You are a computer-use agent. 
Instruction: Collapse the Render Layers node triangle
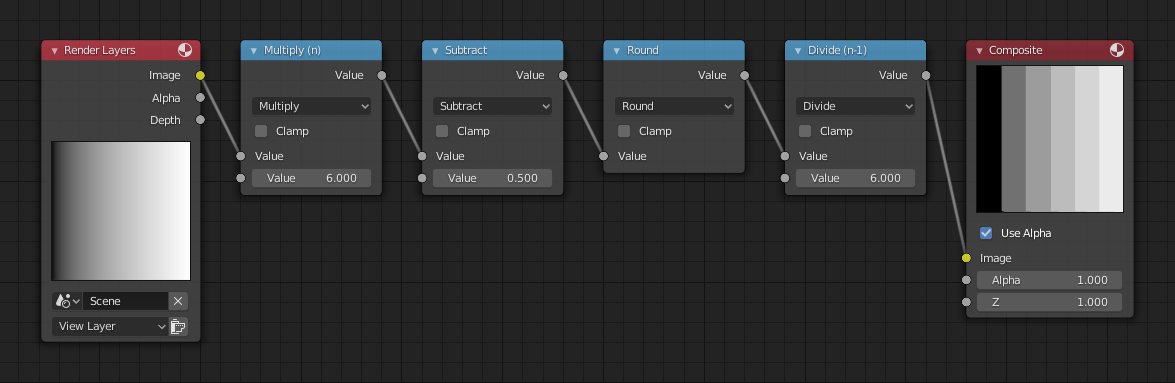tap(54, 51)
